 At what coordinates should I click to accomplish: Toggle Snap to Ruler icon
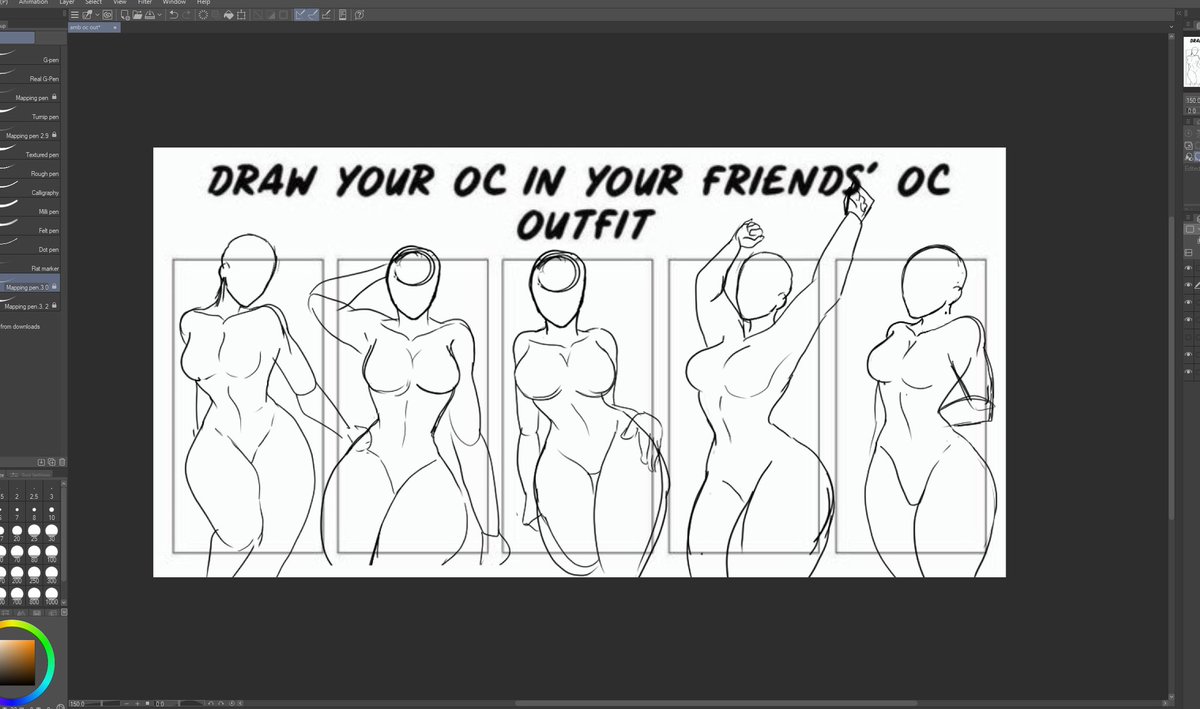[300, 15]
